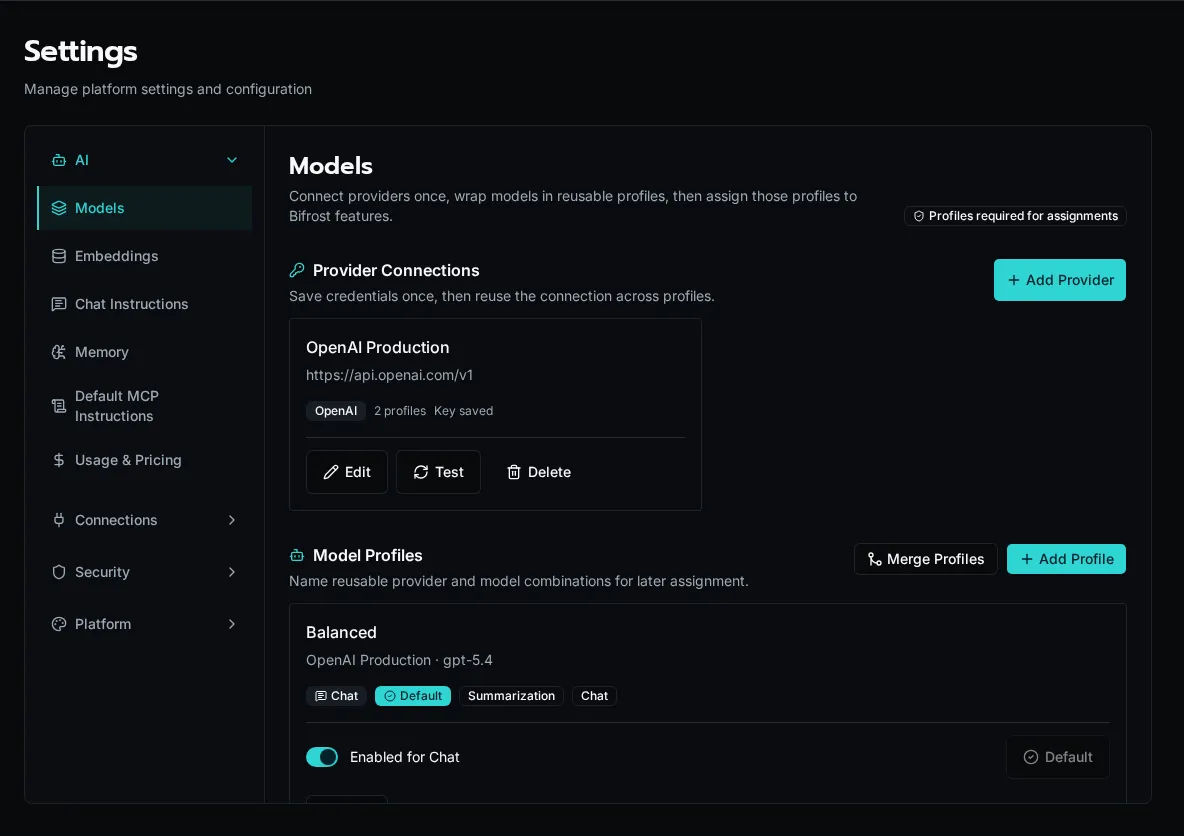
Task: Click the Add Provider button
Action: click(1059, 280)
